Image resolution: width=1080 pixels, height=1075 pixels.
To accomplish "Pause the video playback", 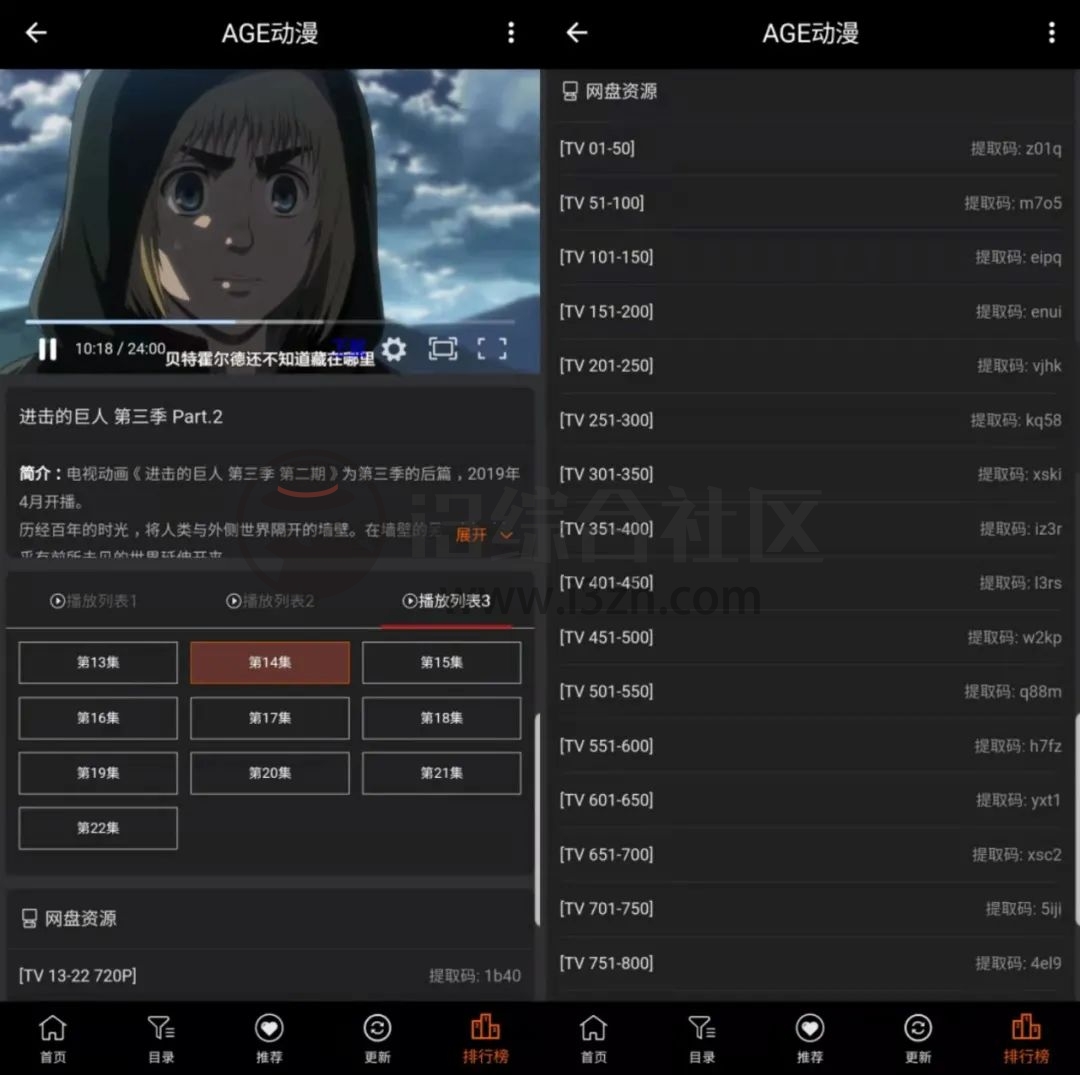I will coord(48,349).
